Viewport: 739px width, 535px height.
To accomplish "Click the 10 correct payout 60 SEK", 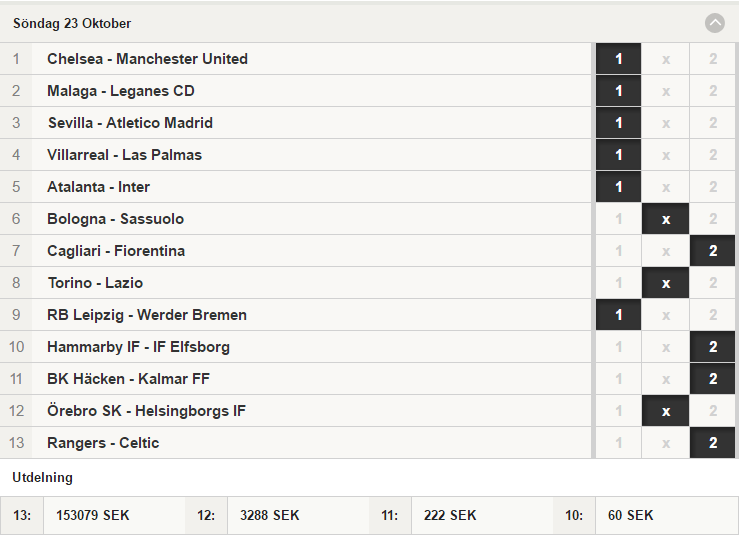I will point(631,515).
